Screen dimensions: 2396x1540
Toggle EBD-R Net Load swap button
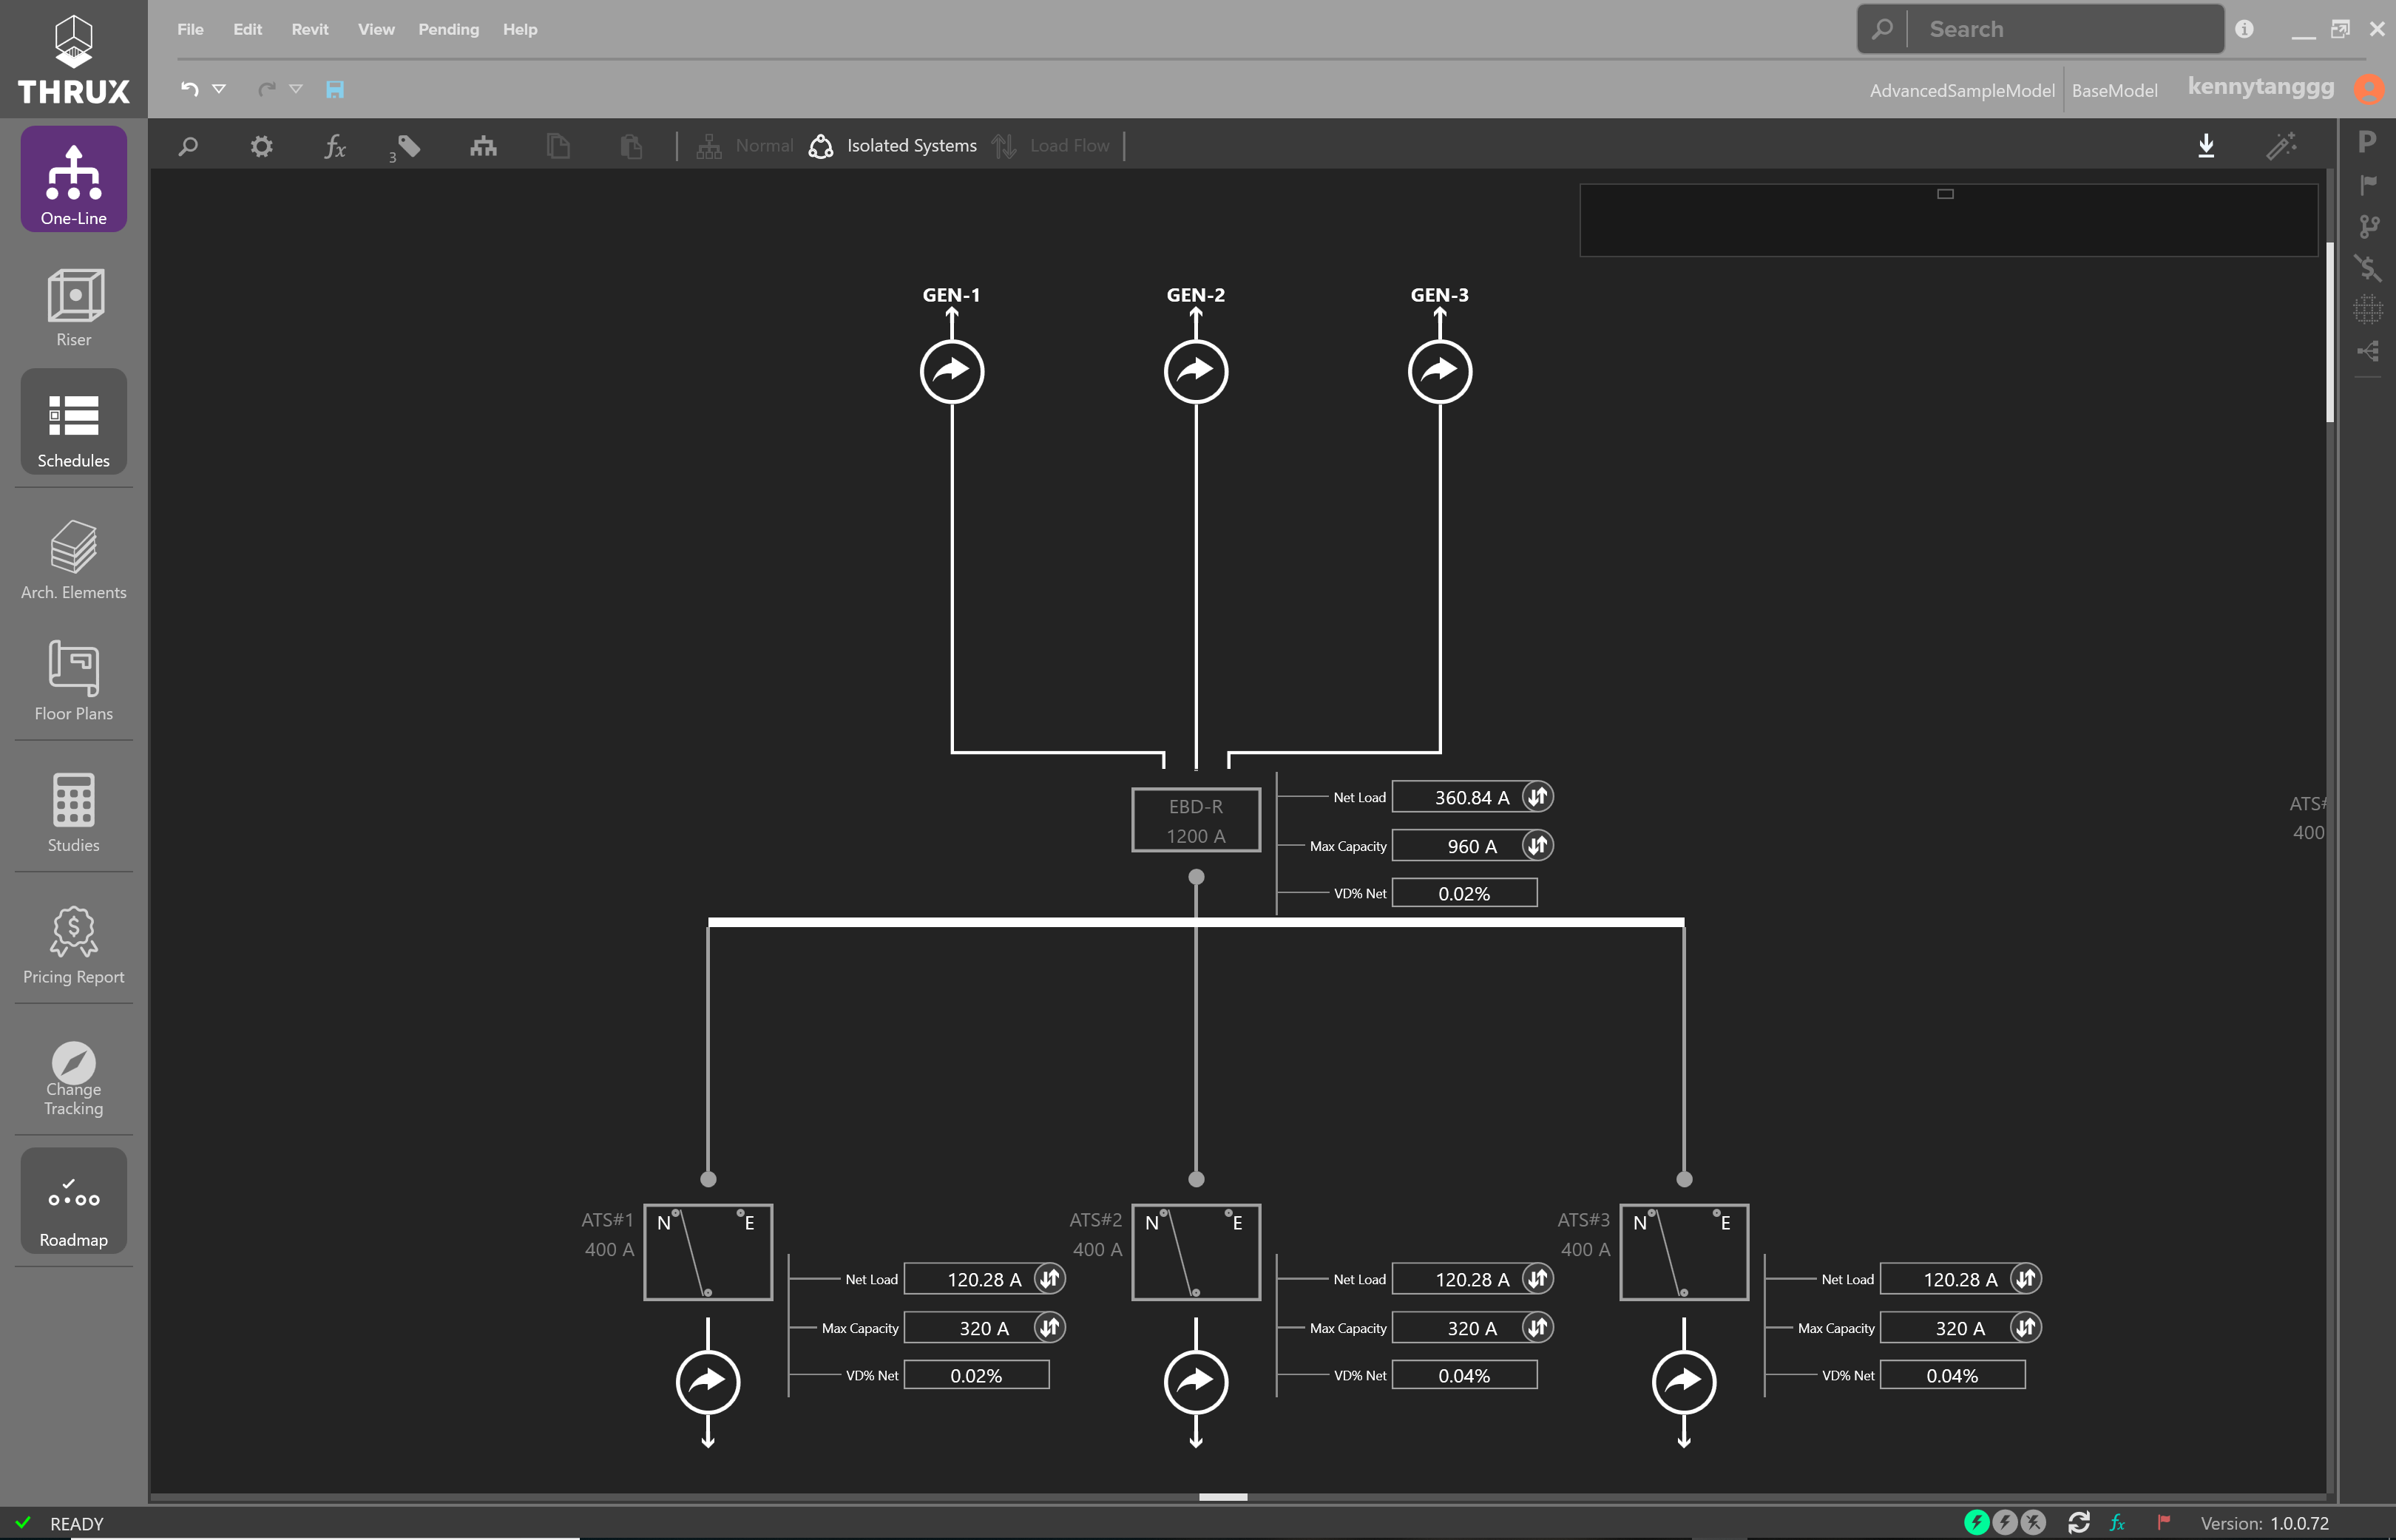[x=1537, y=797]
